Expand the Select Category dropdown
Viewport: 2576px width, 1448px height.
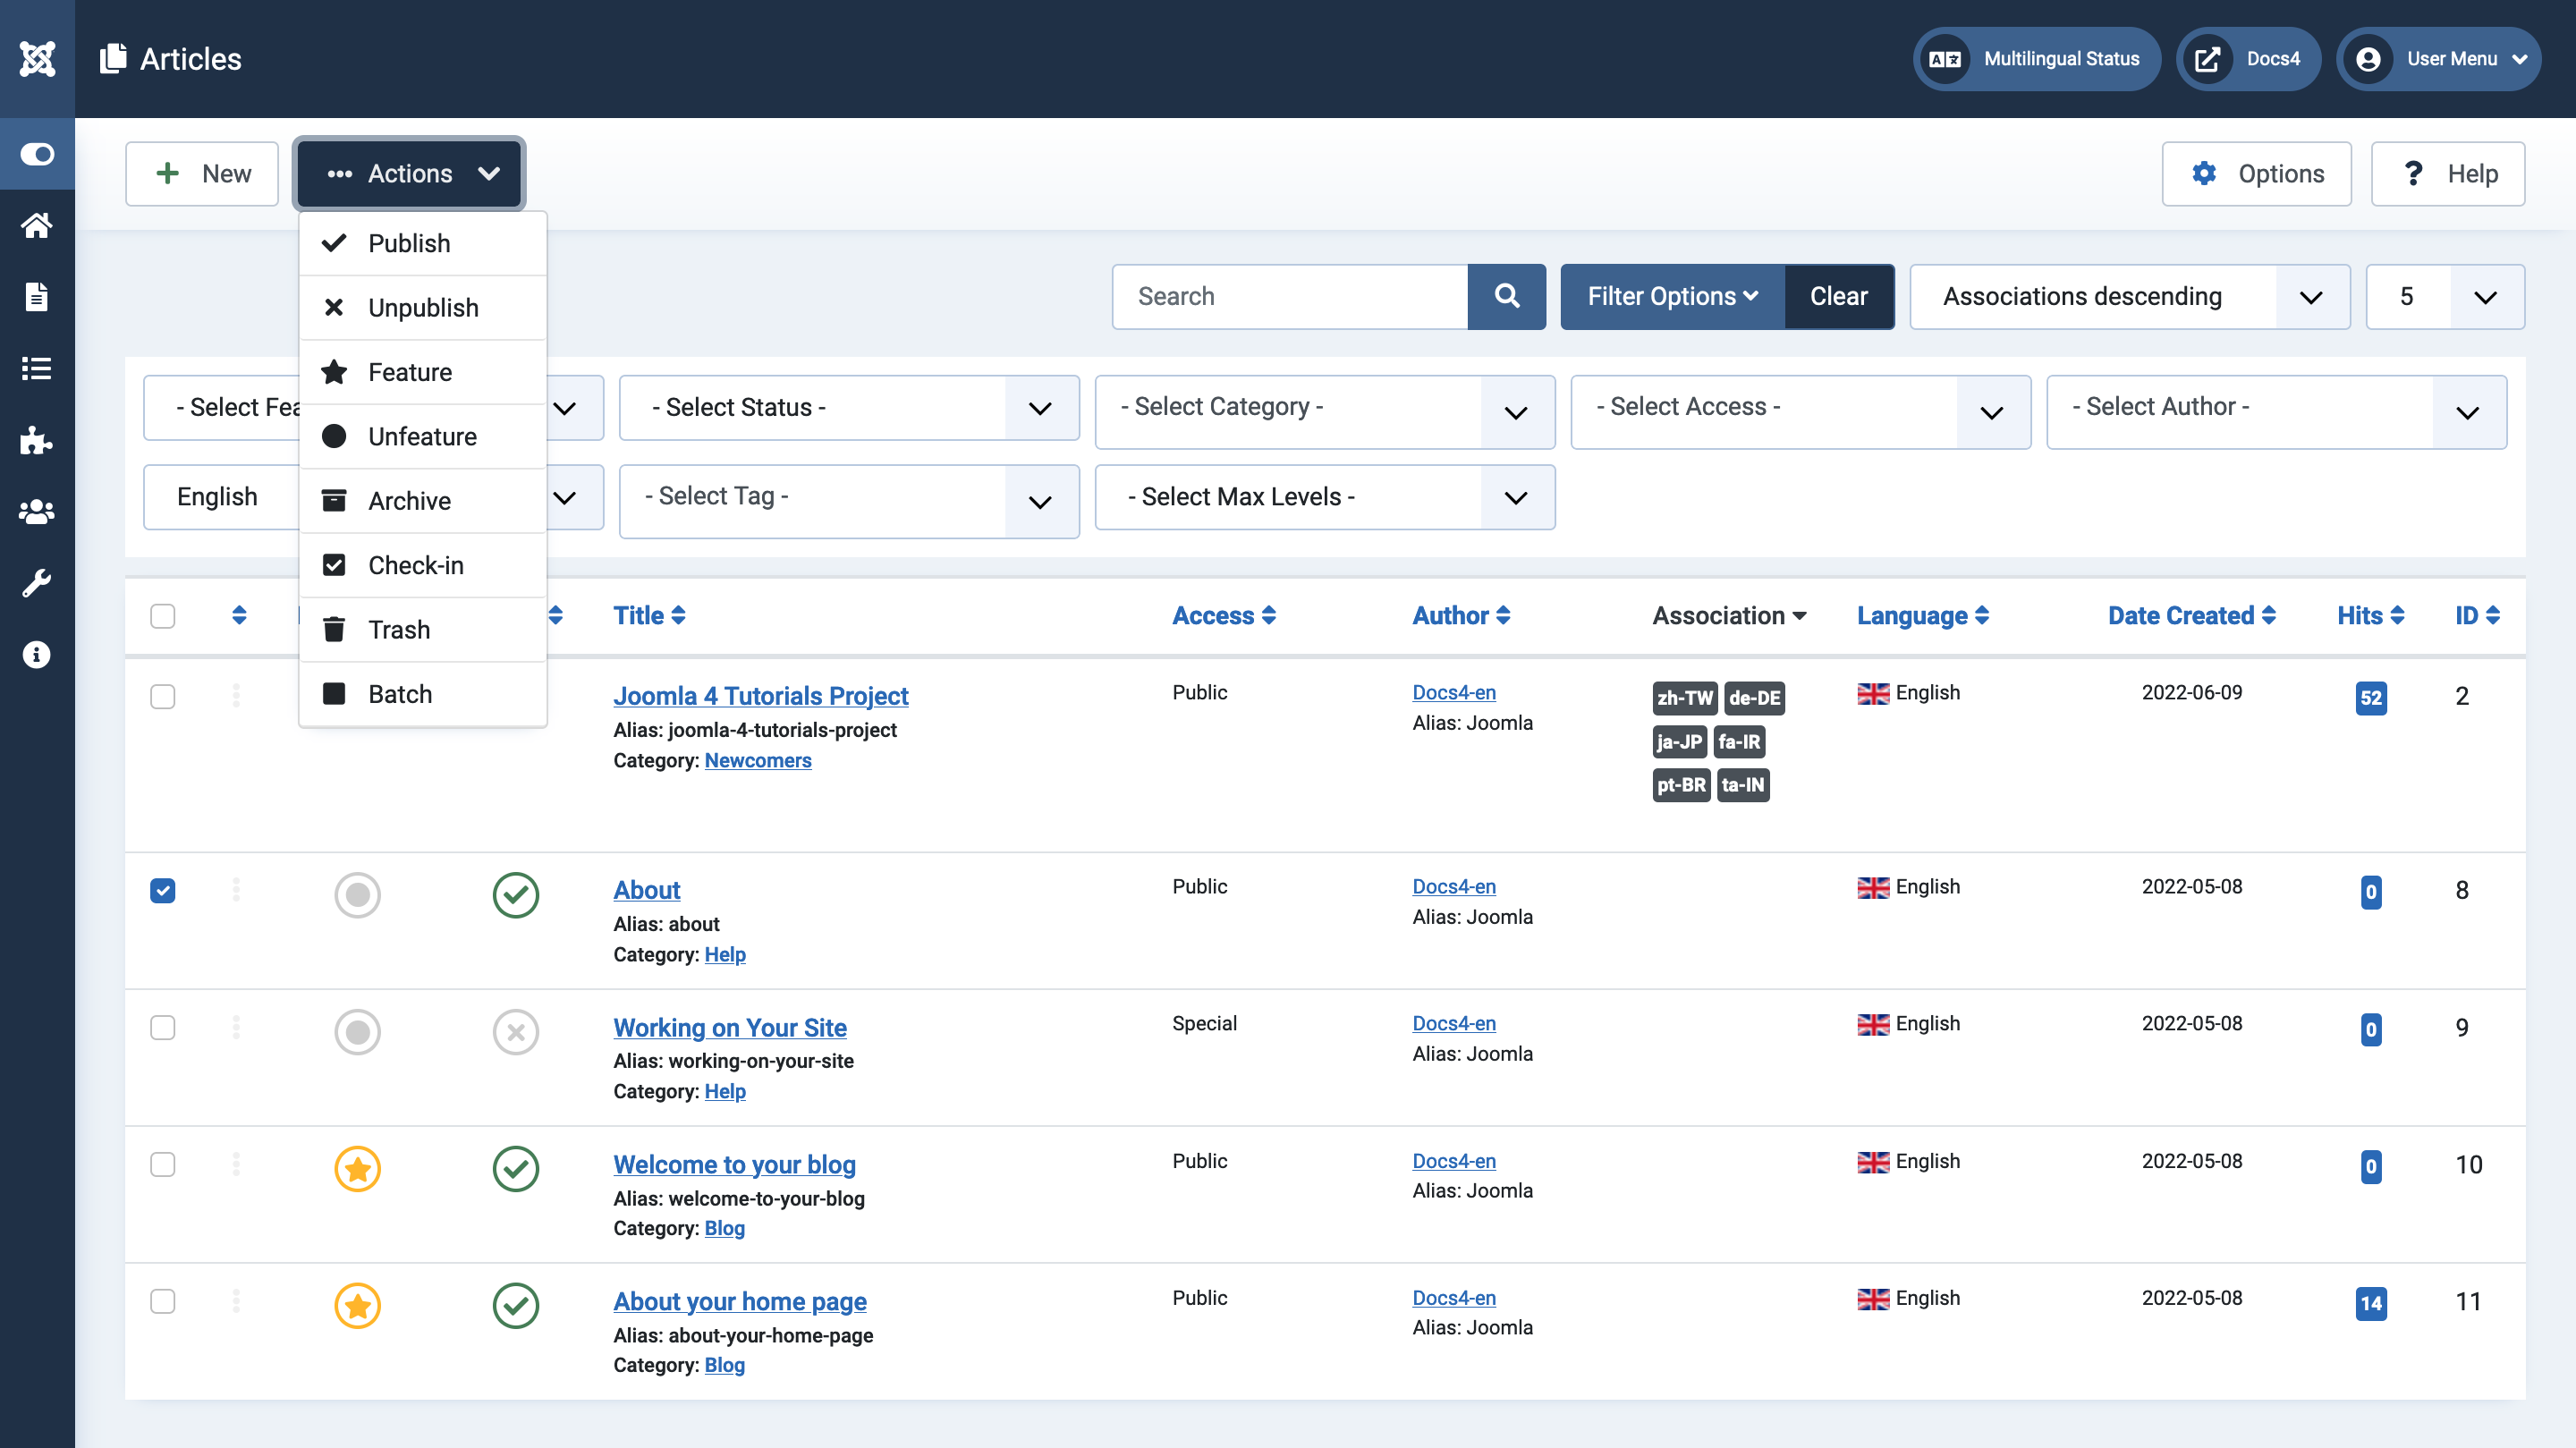[x=1325, y=411]
